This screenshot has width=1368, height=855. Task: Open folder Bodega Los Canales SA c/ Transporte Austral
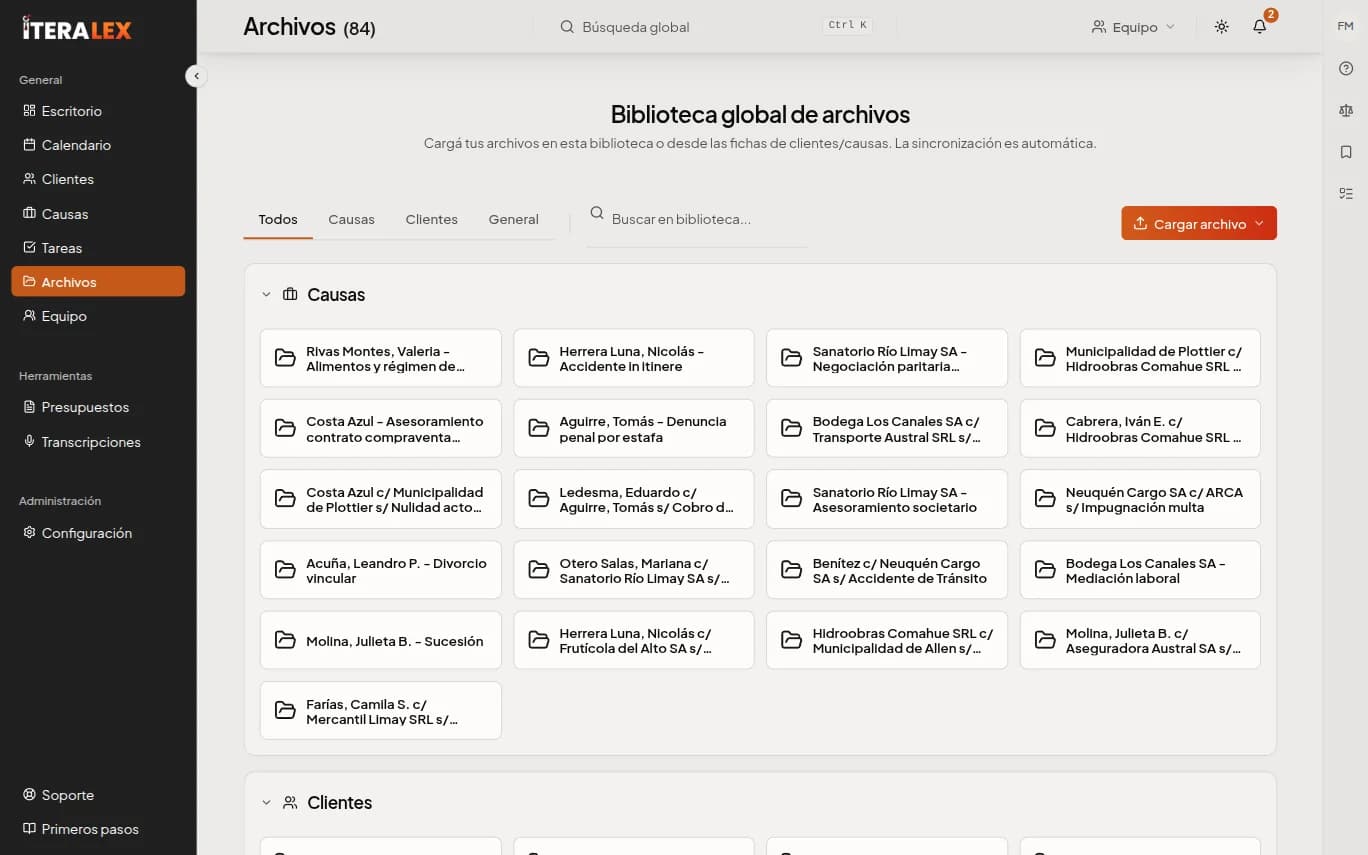tap(887, 429)
